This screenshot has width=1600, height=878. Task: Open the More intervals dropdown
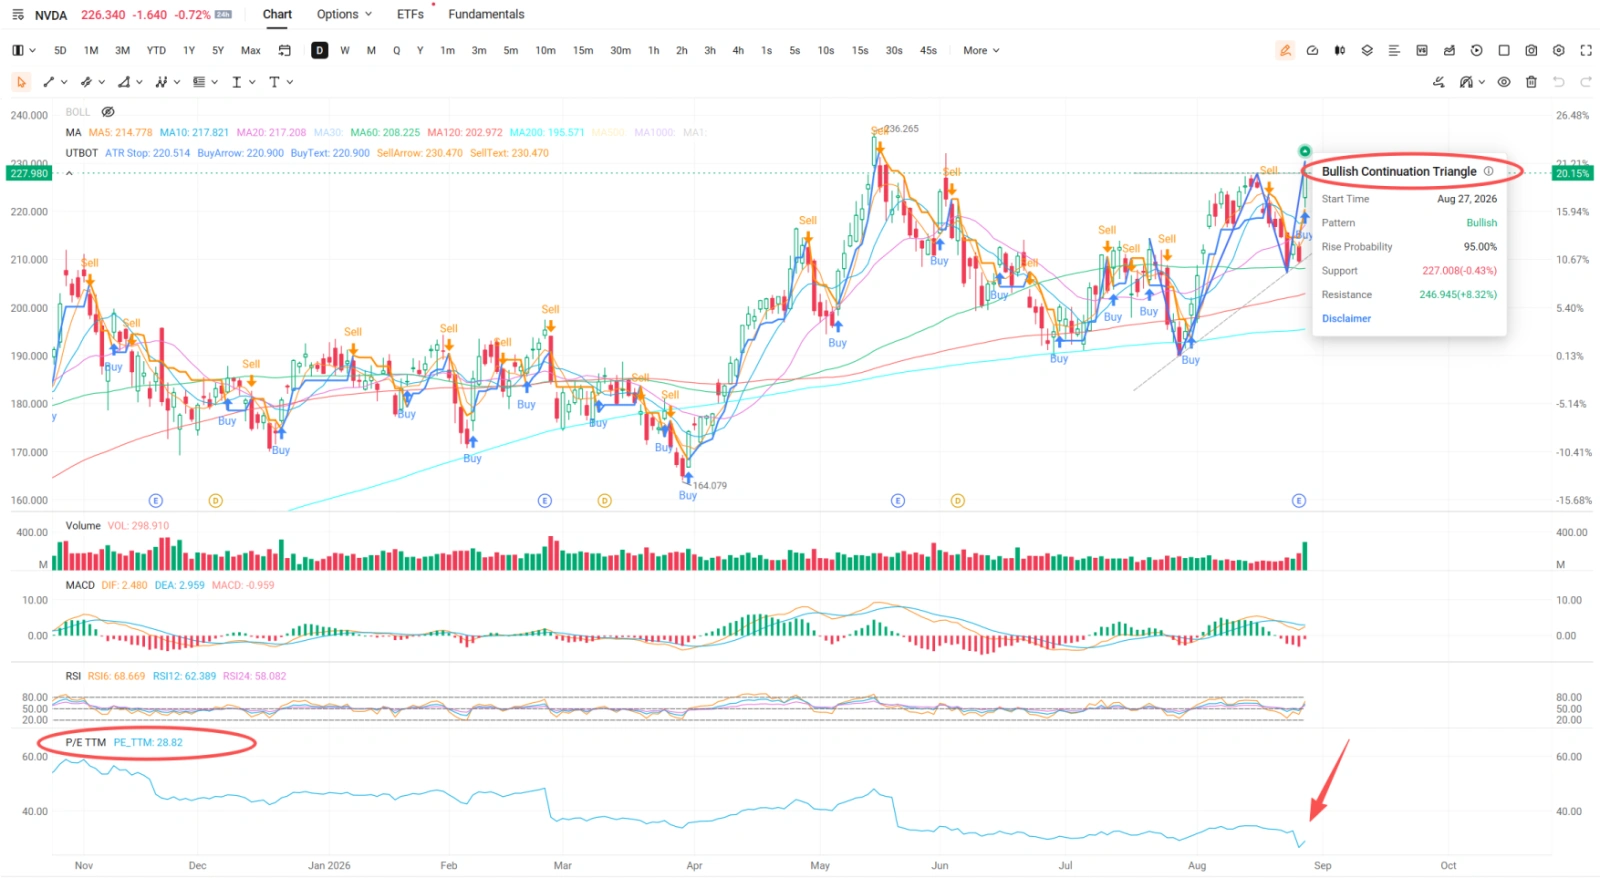(981, 50)
